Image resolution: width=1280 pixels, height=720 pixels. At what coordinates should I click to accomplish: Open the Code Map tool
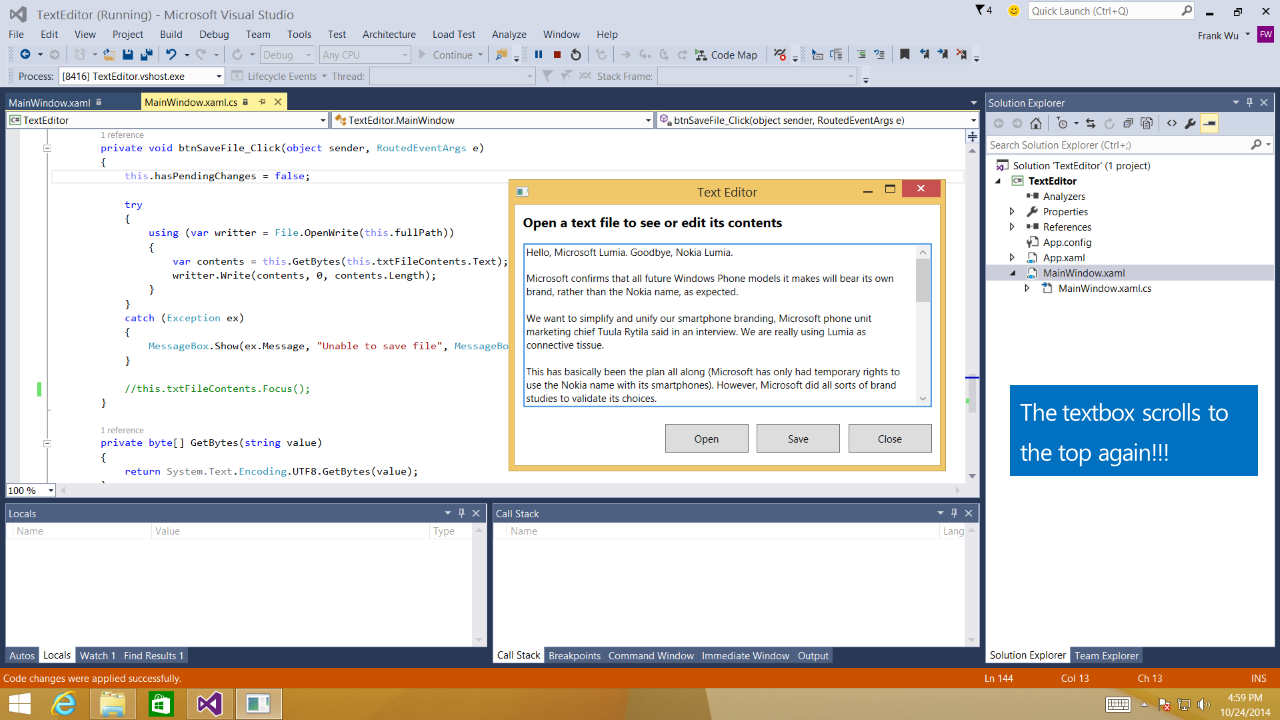click(727, 55)
